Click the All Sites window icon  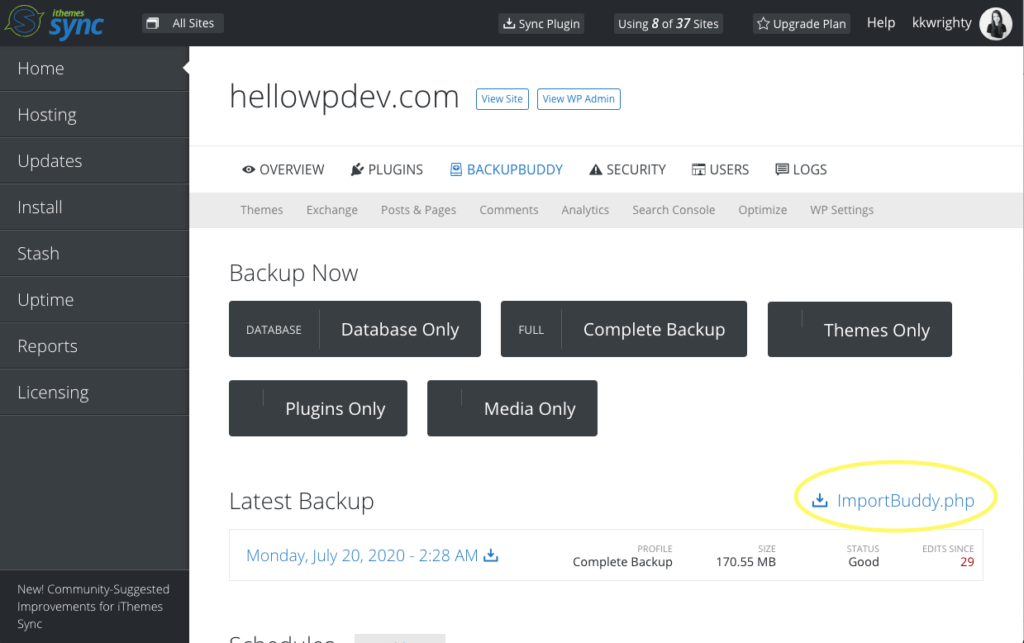(x=152, y=24)
